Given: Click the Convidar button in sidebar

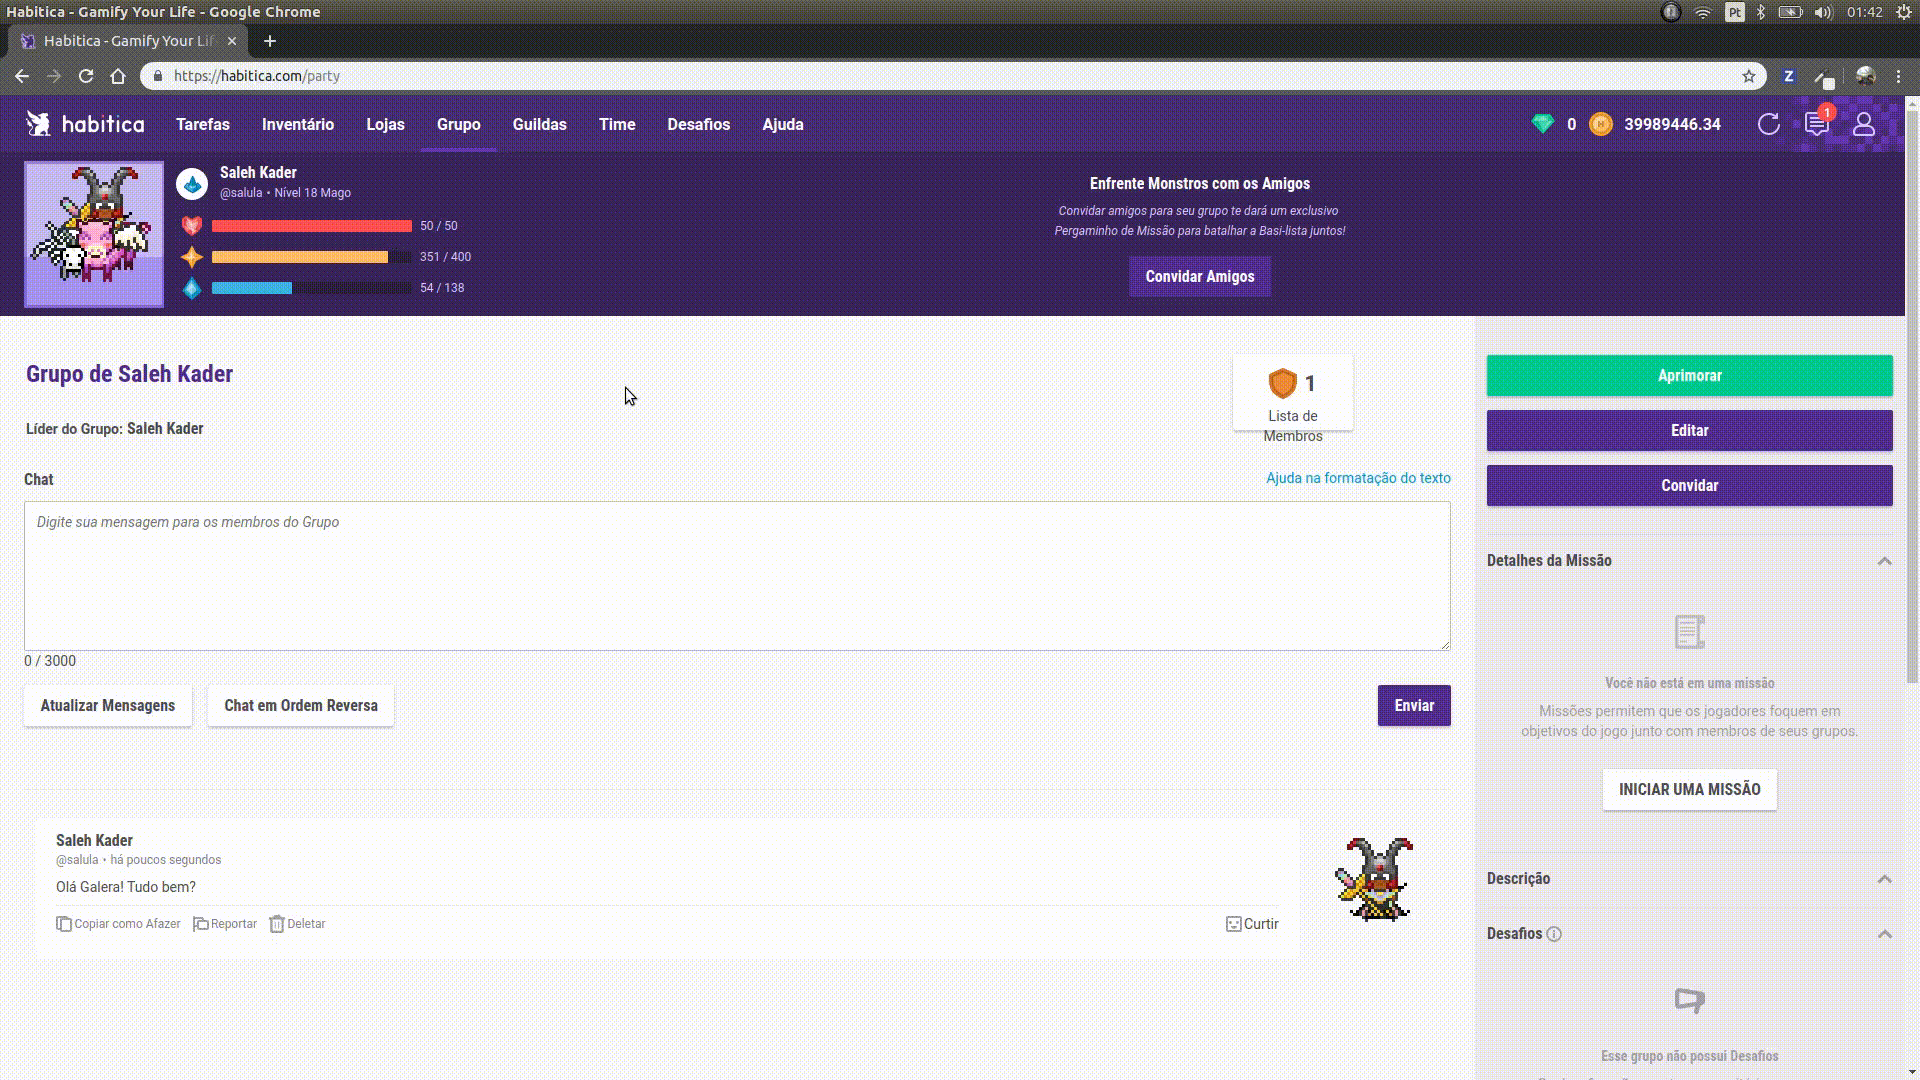Looking at the screenshot, I should [x=1689, y=486].
